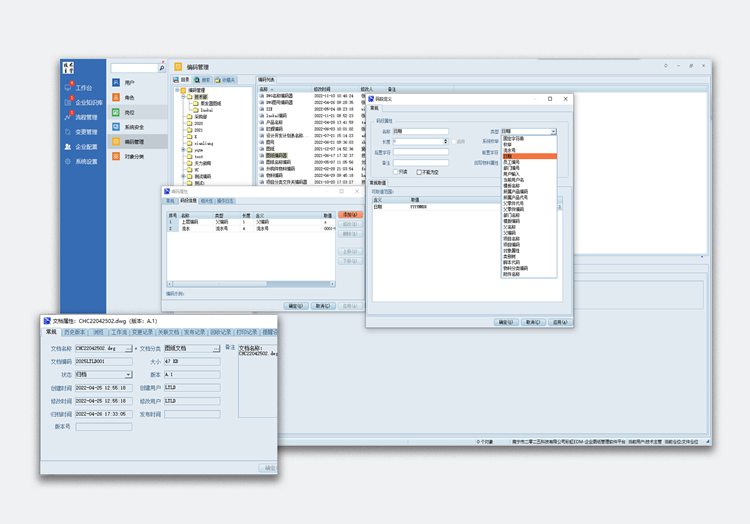Viewport: 750px width, 524px height.
Task: Click the 名称 input field containing 日期
Action: pyautogui.click(x=420, y=131)
